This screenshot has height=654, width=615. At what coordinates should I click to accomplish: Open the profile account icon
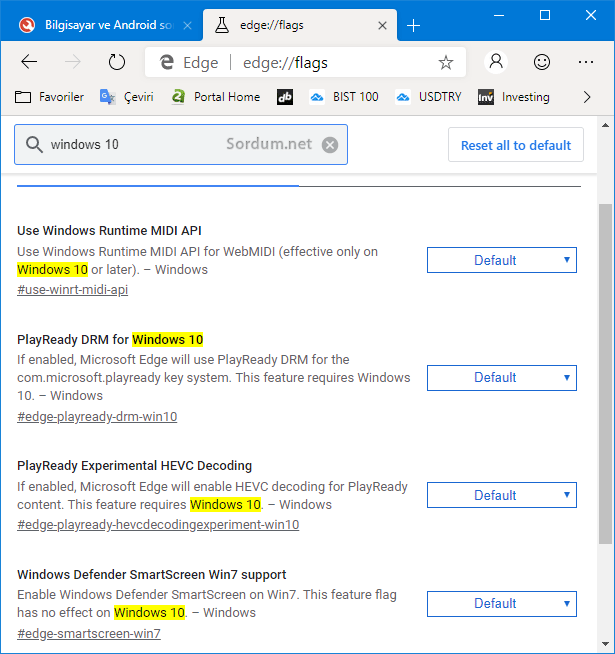click(496, 62)
